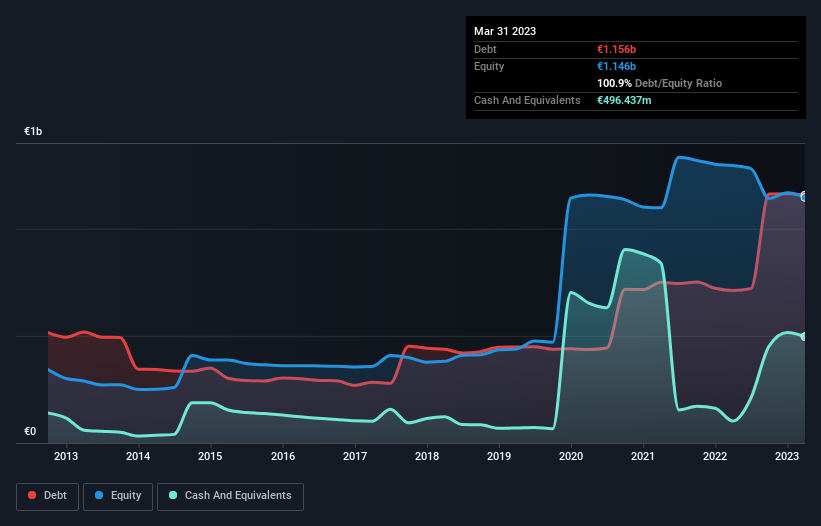The image size is (821, 526).
Task: Click the 2019 x-axis label
Action: (499, 456)
